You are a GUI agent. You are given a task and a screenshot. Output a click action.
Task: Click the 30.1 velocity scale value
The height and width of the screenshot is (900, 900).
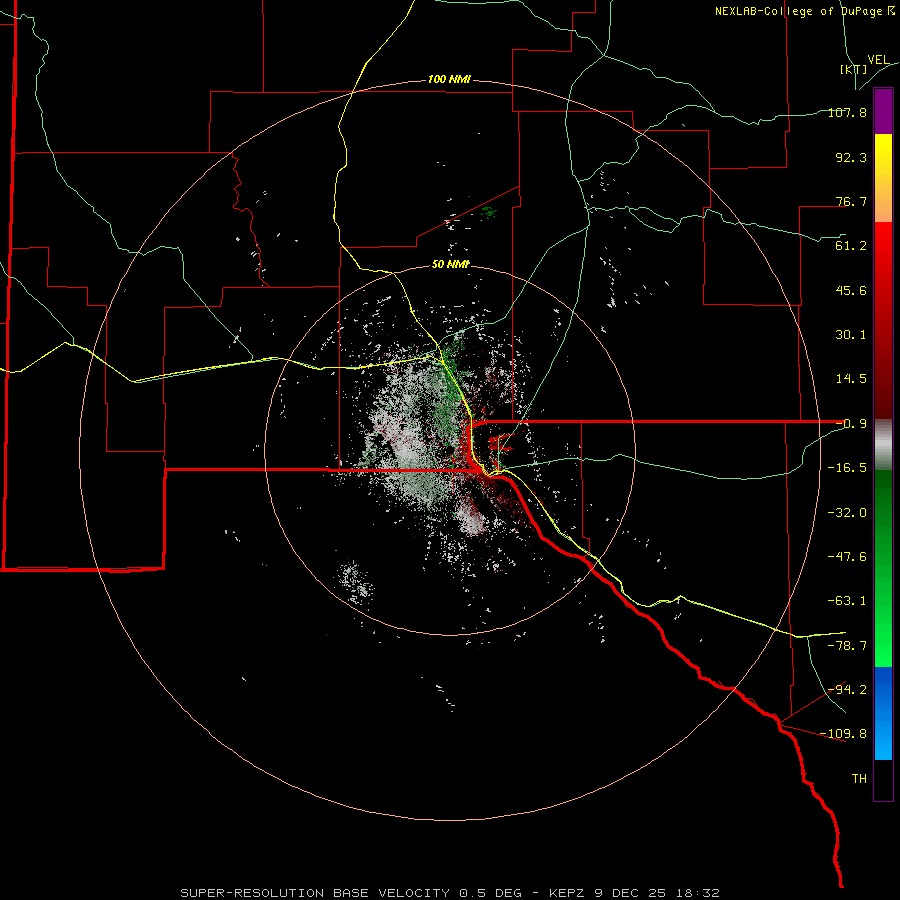pyautogui.click(x=851, y=335)
